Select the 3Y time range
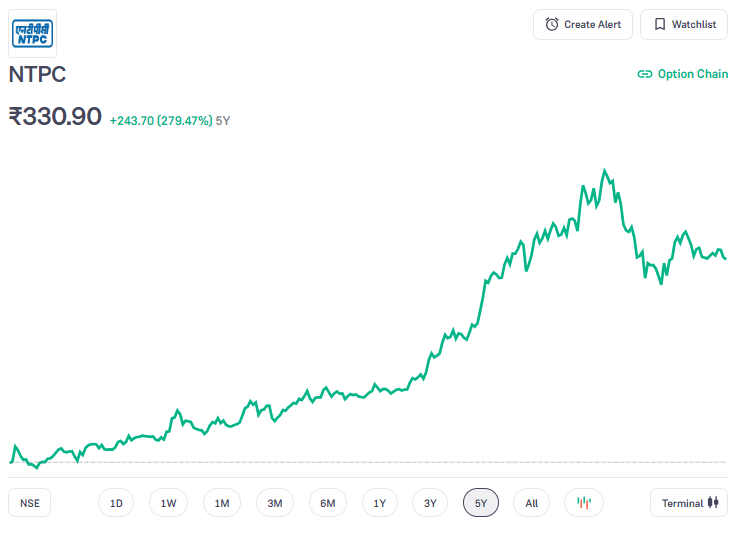Image resolution: width=748 pixels, height=536 pixels. [430, 503]
